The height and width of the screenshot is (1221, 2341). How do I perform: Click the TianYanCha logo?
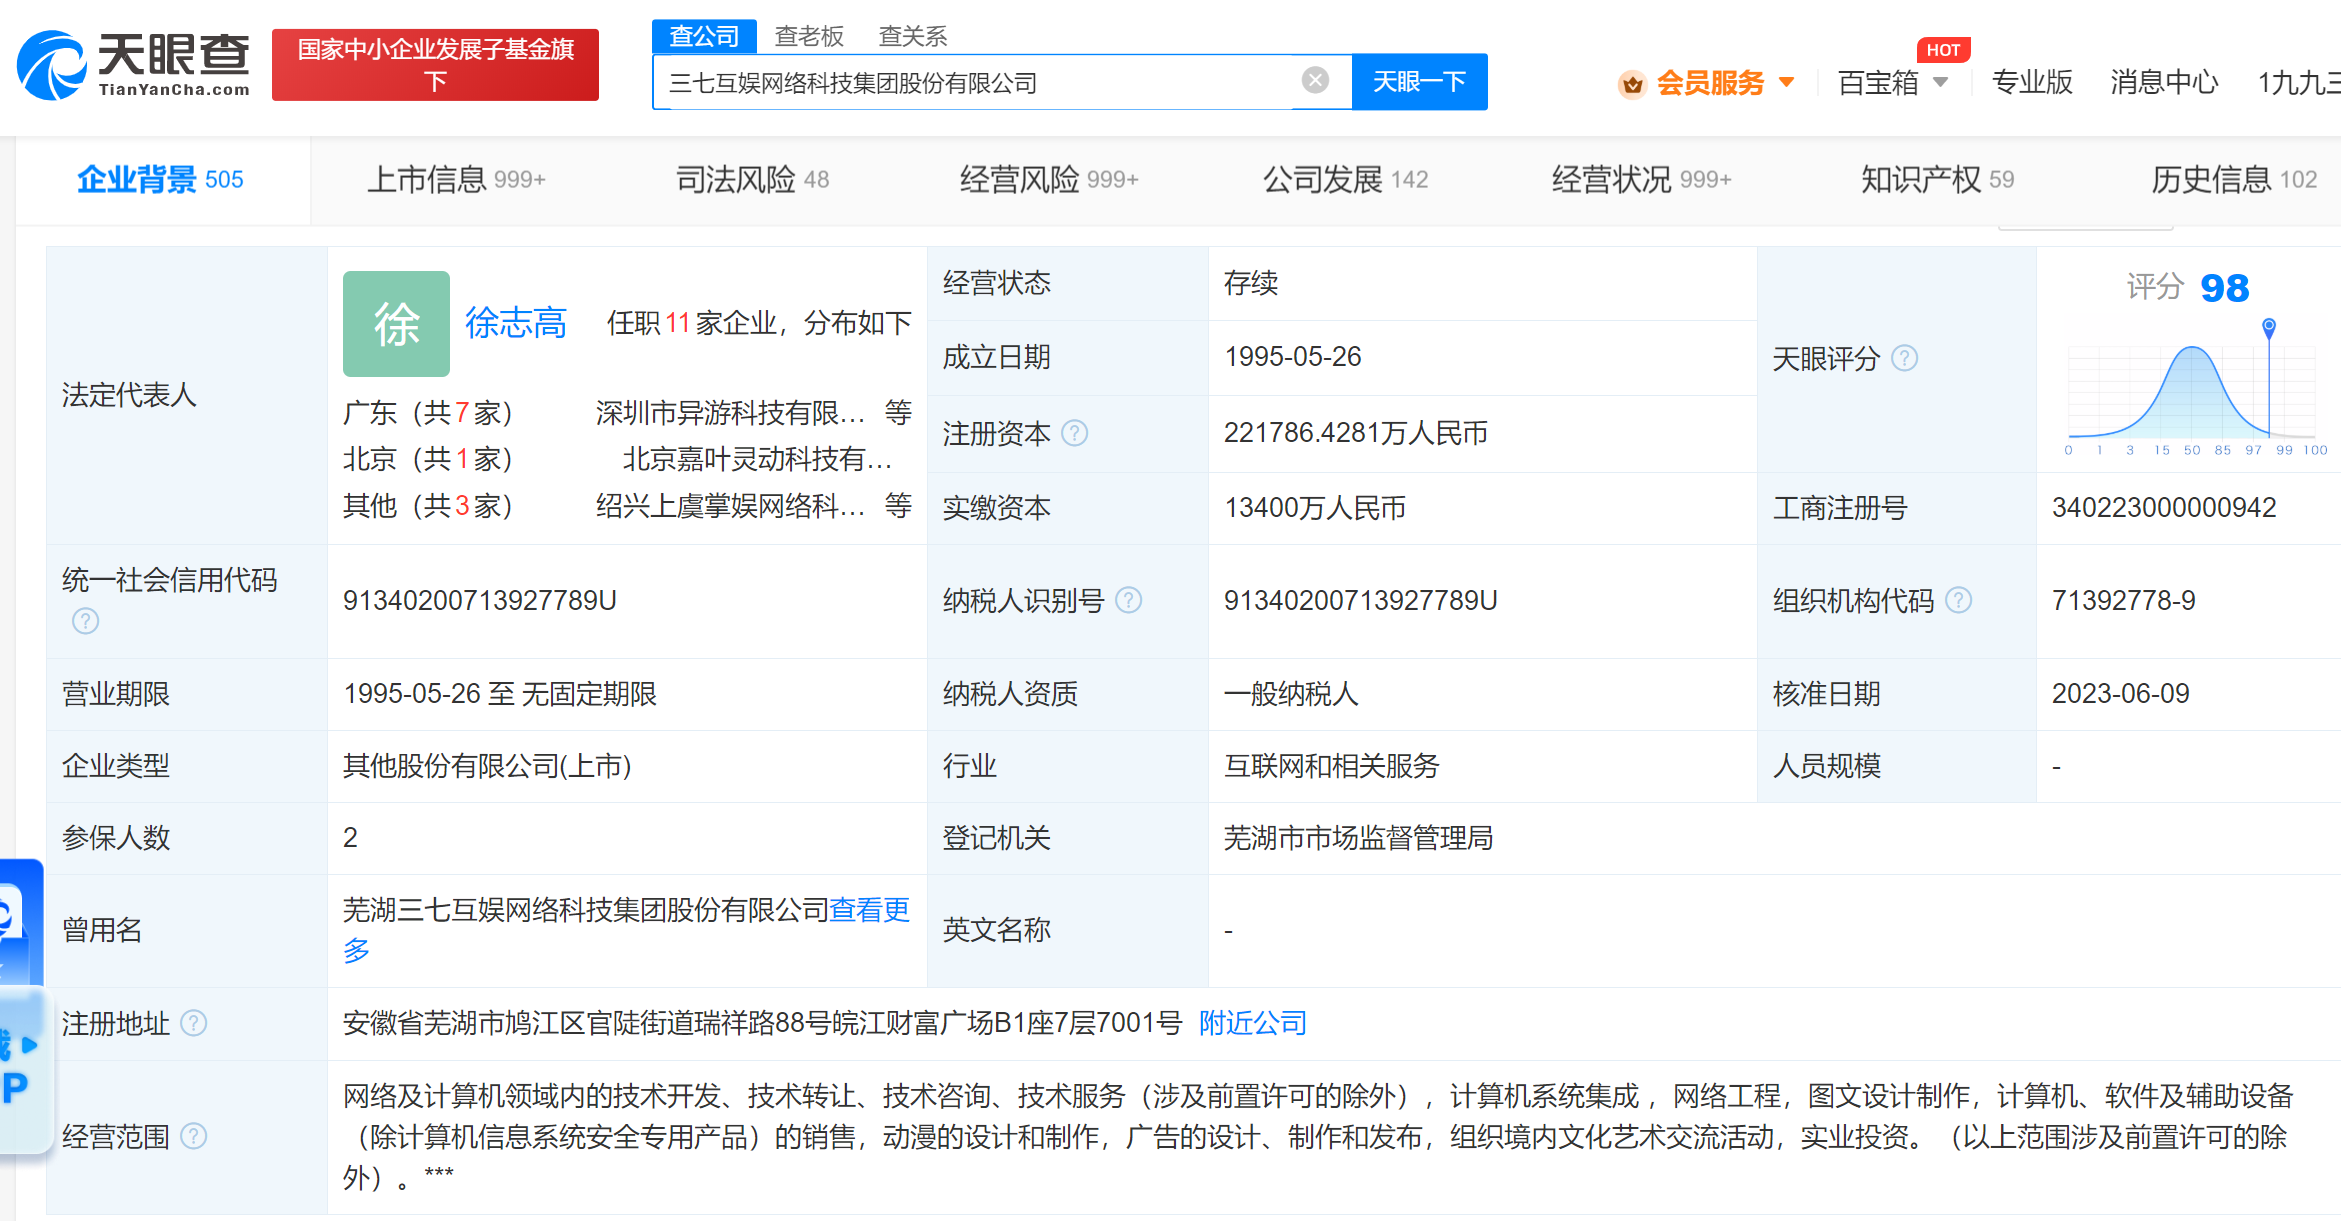point(134,65)
